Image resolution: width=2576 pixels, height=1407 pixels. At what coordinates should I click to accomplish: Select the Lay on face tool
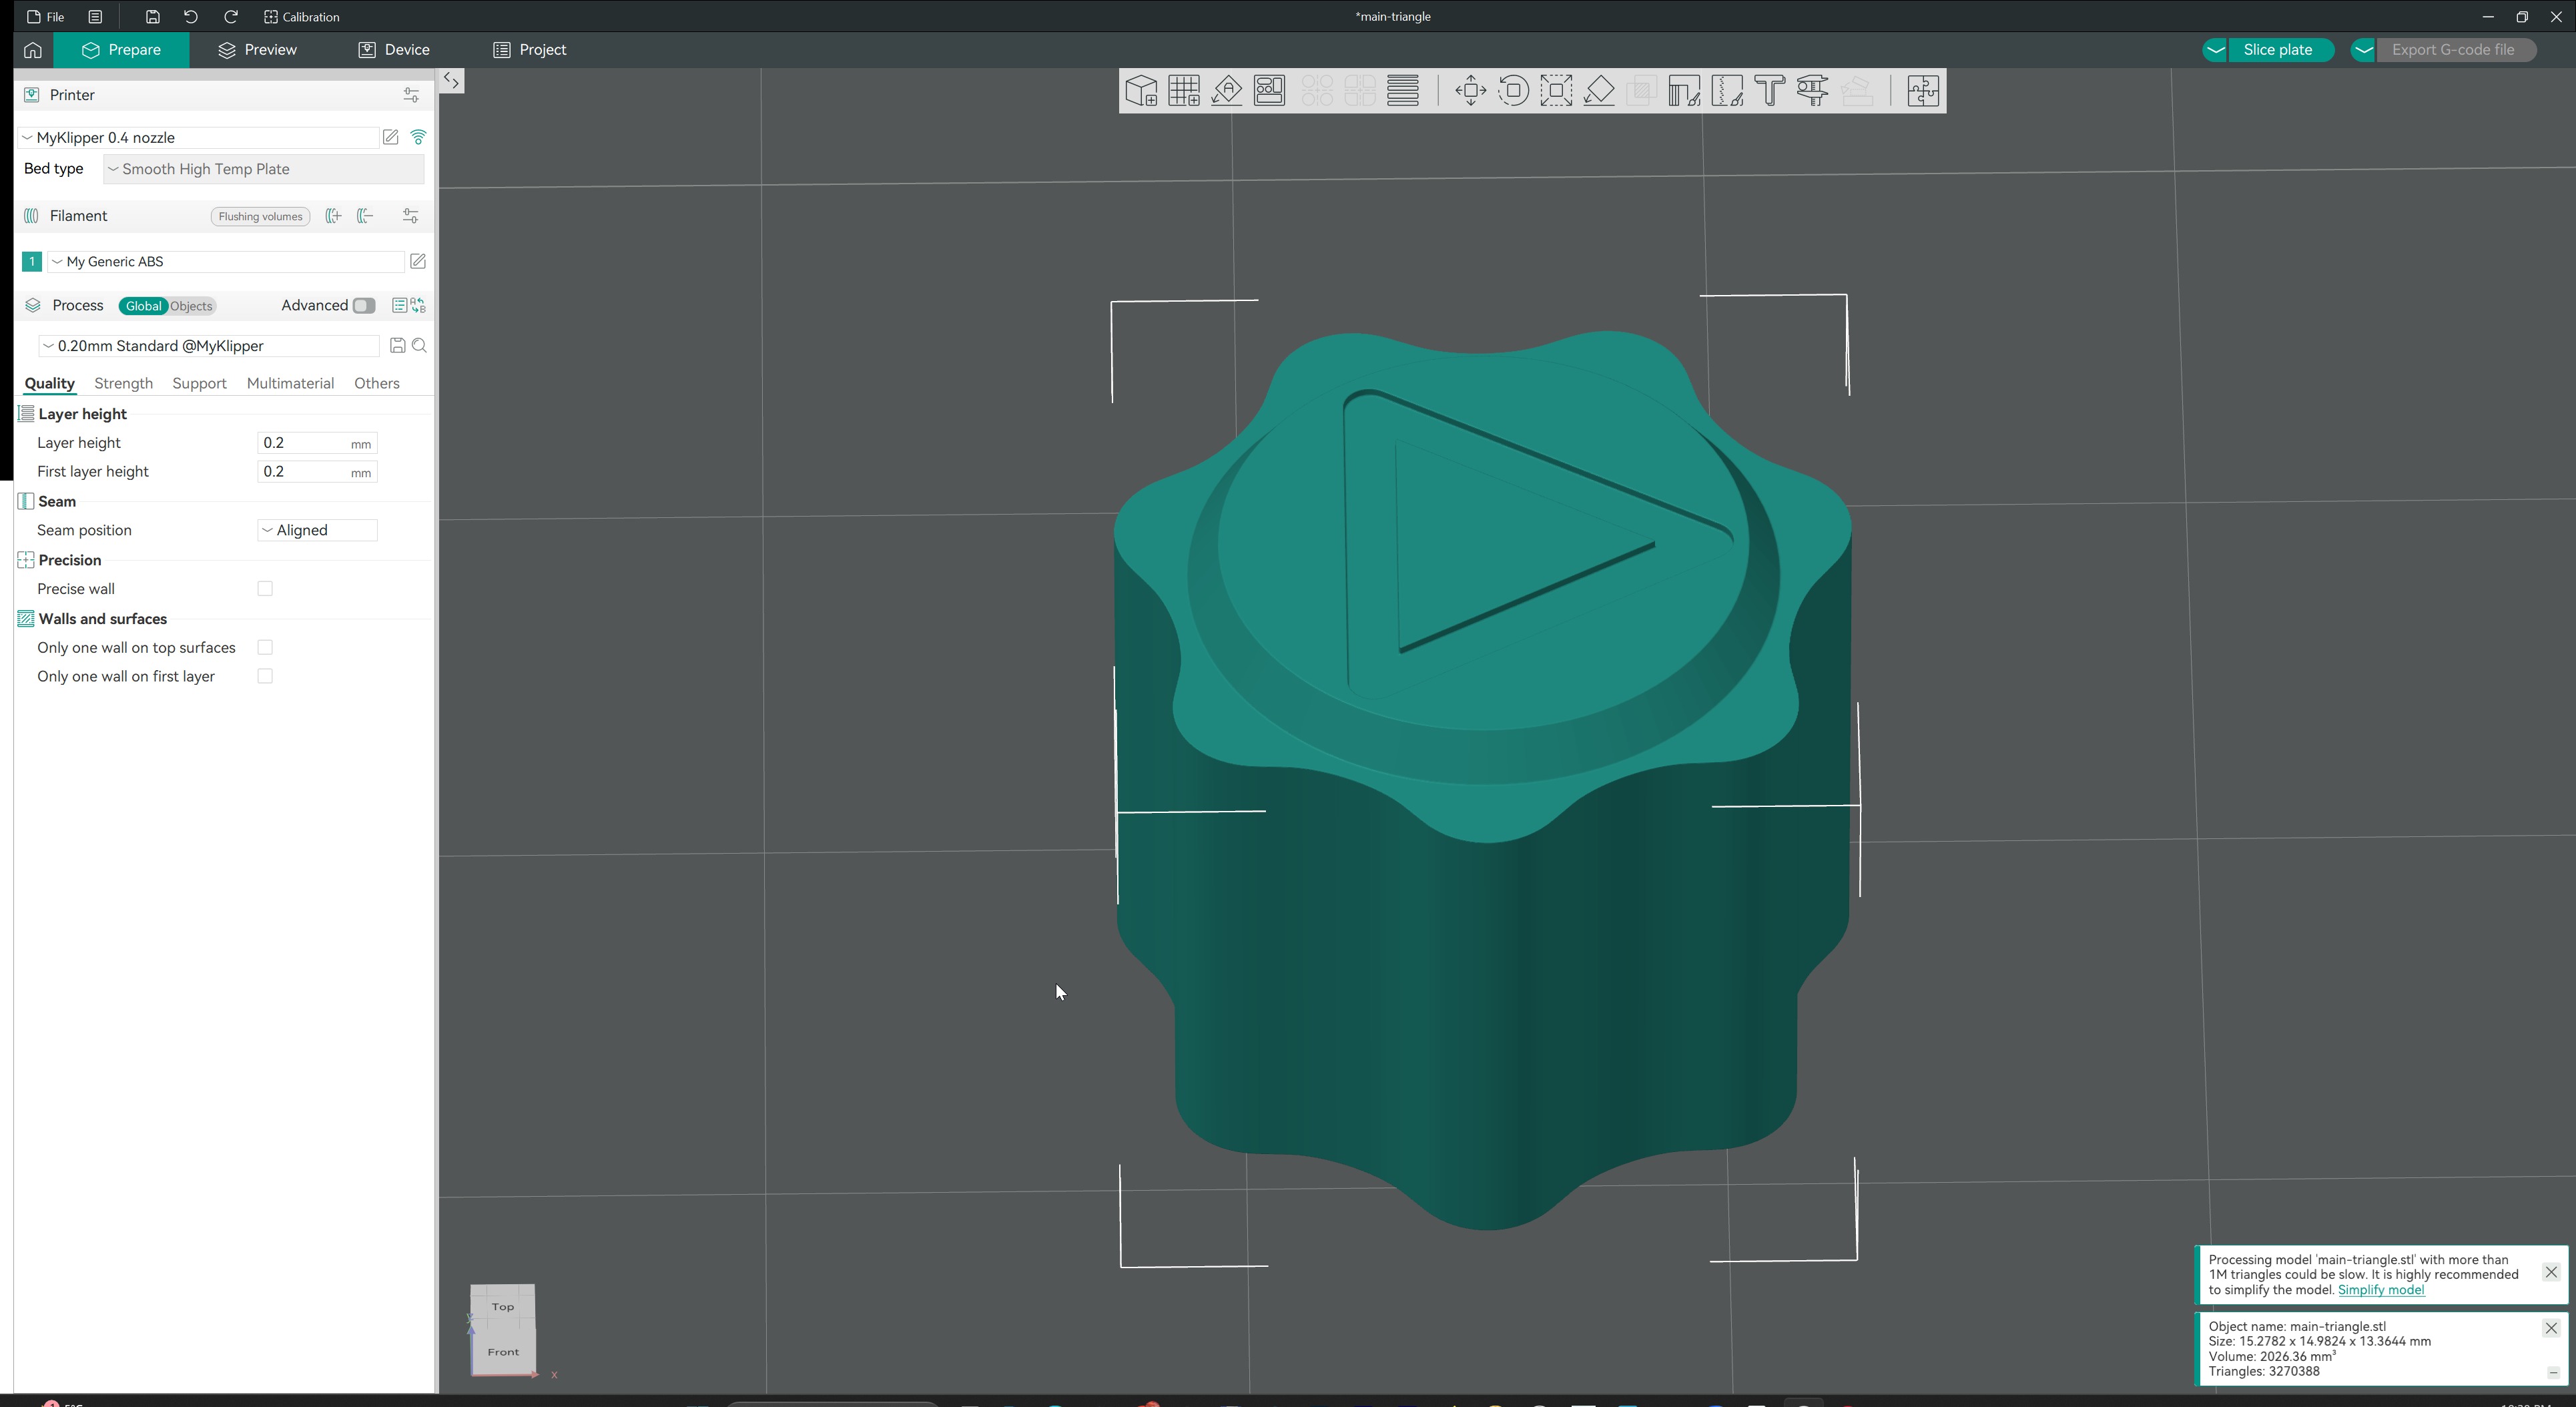pos(1600,91)
